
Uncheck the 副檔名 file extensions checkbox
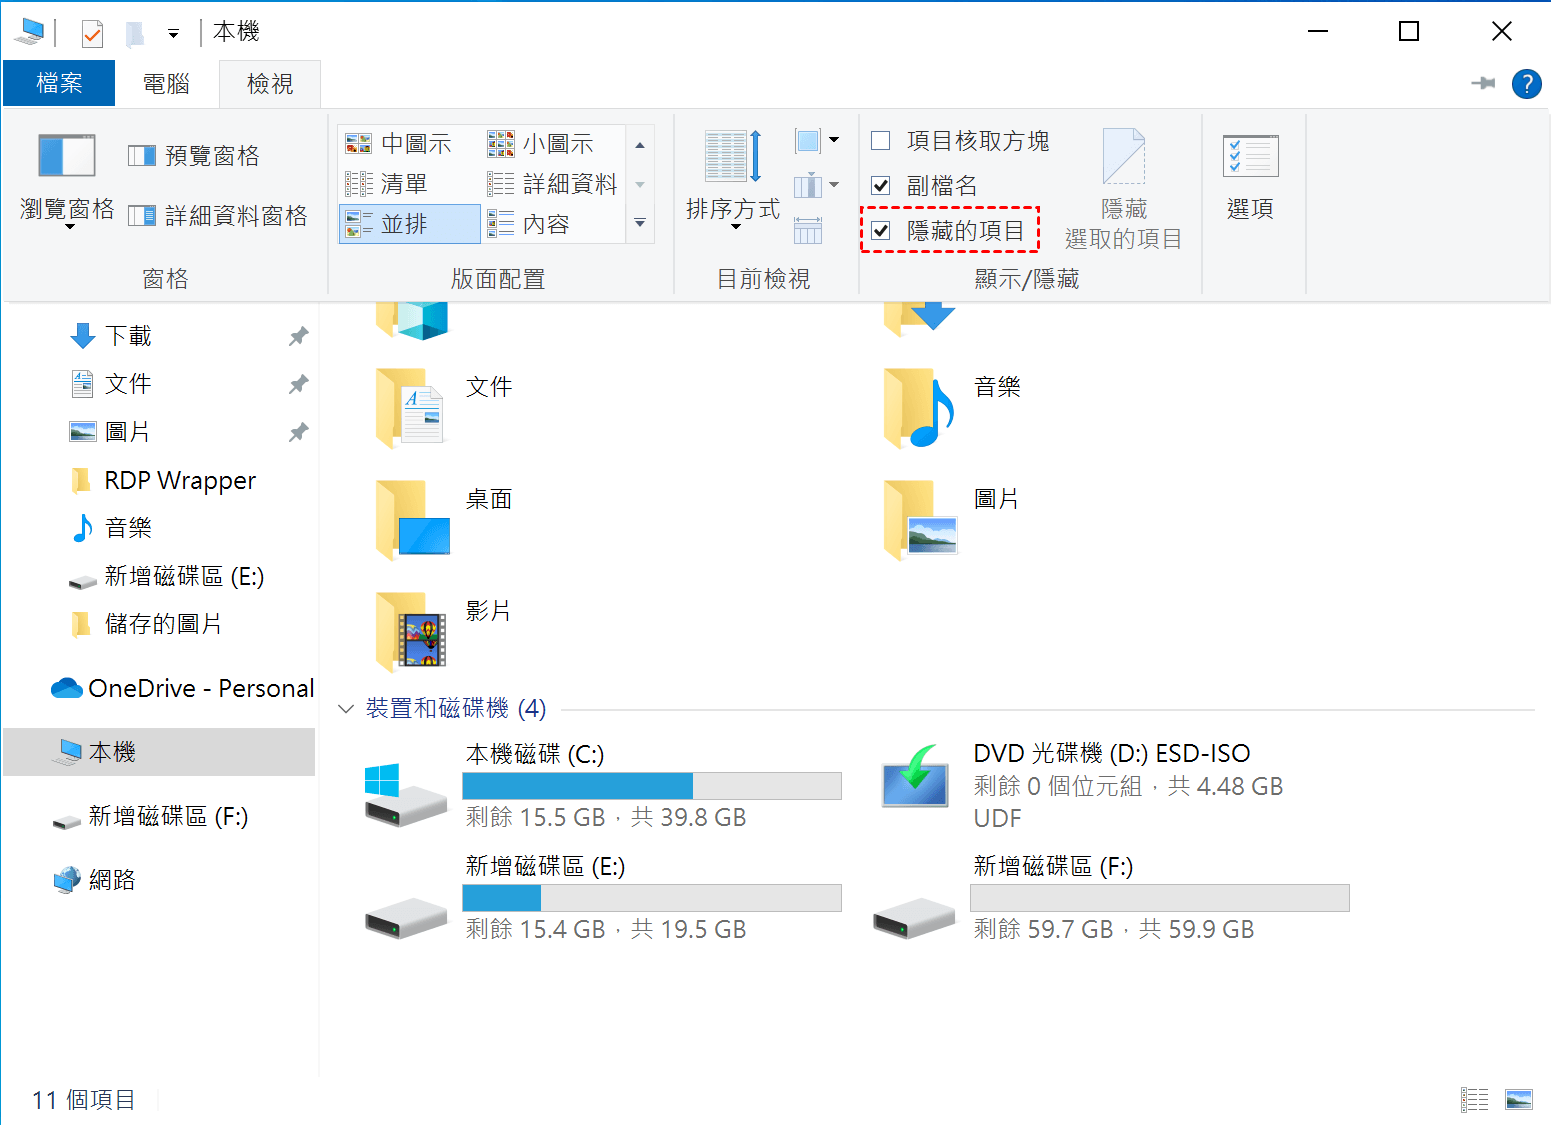click(x=881, y=185)
